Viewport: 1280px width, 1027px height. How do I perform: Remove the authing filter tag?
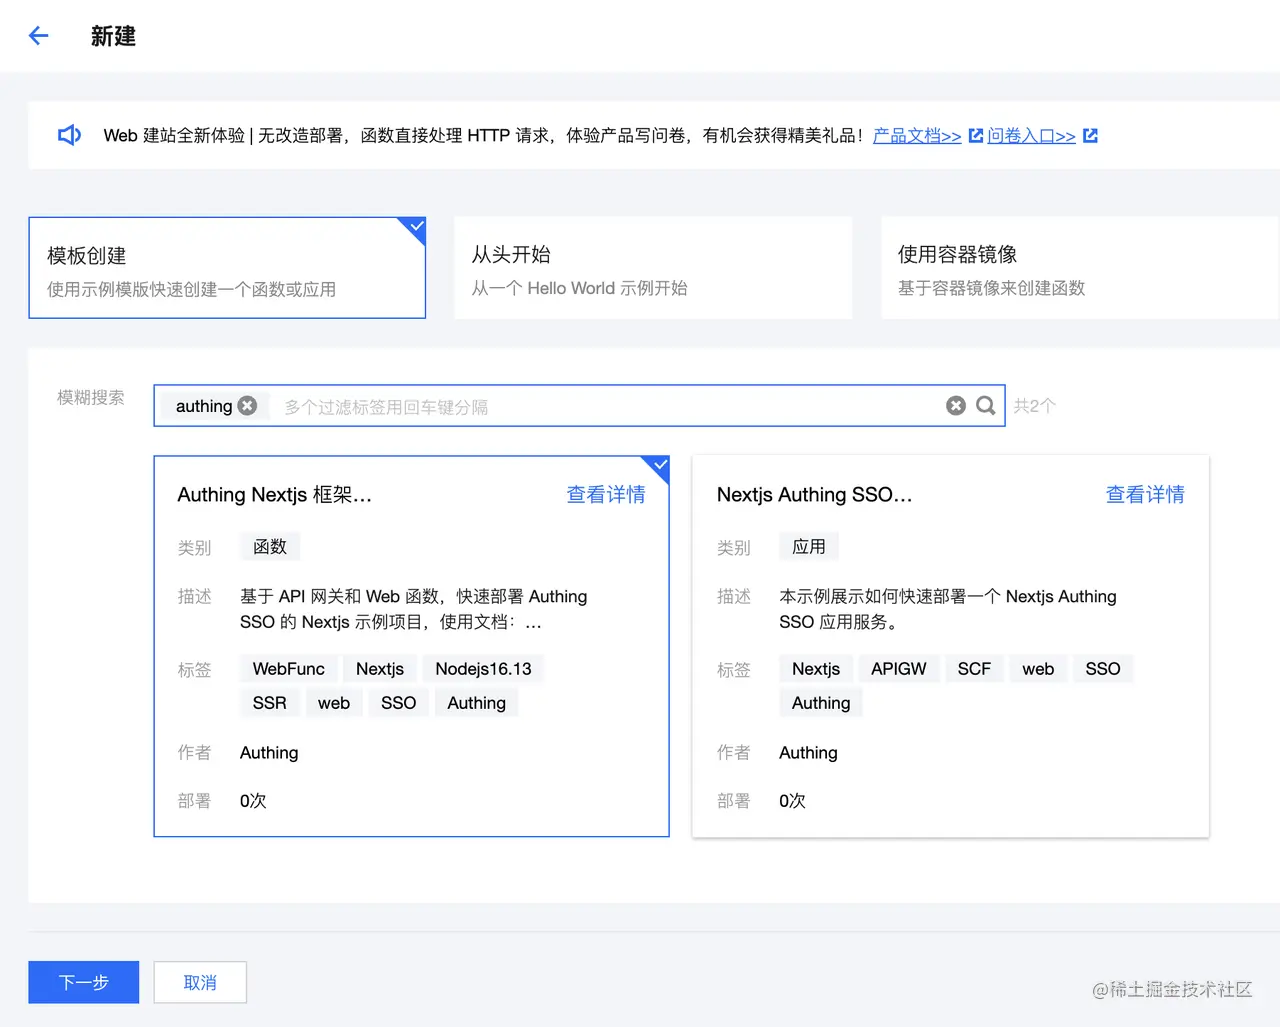[248, 405]
